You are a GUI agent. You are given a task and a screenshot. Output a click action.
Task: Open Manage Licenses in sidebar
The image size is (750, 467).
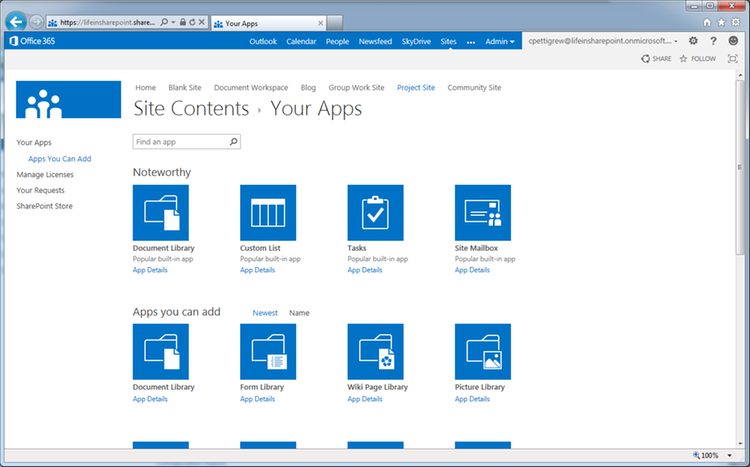[x=45, y=175]
